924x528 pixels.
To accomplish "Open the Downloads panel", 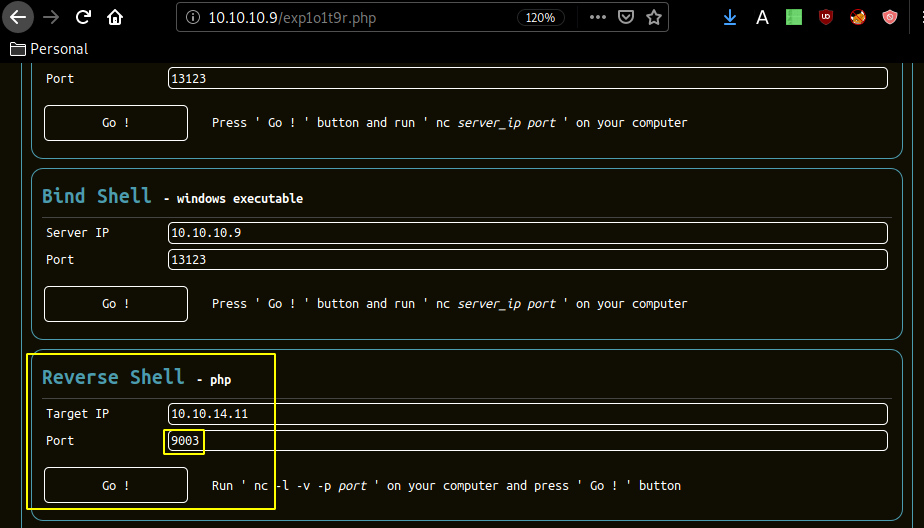I will tap(730, 17).
